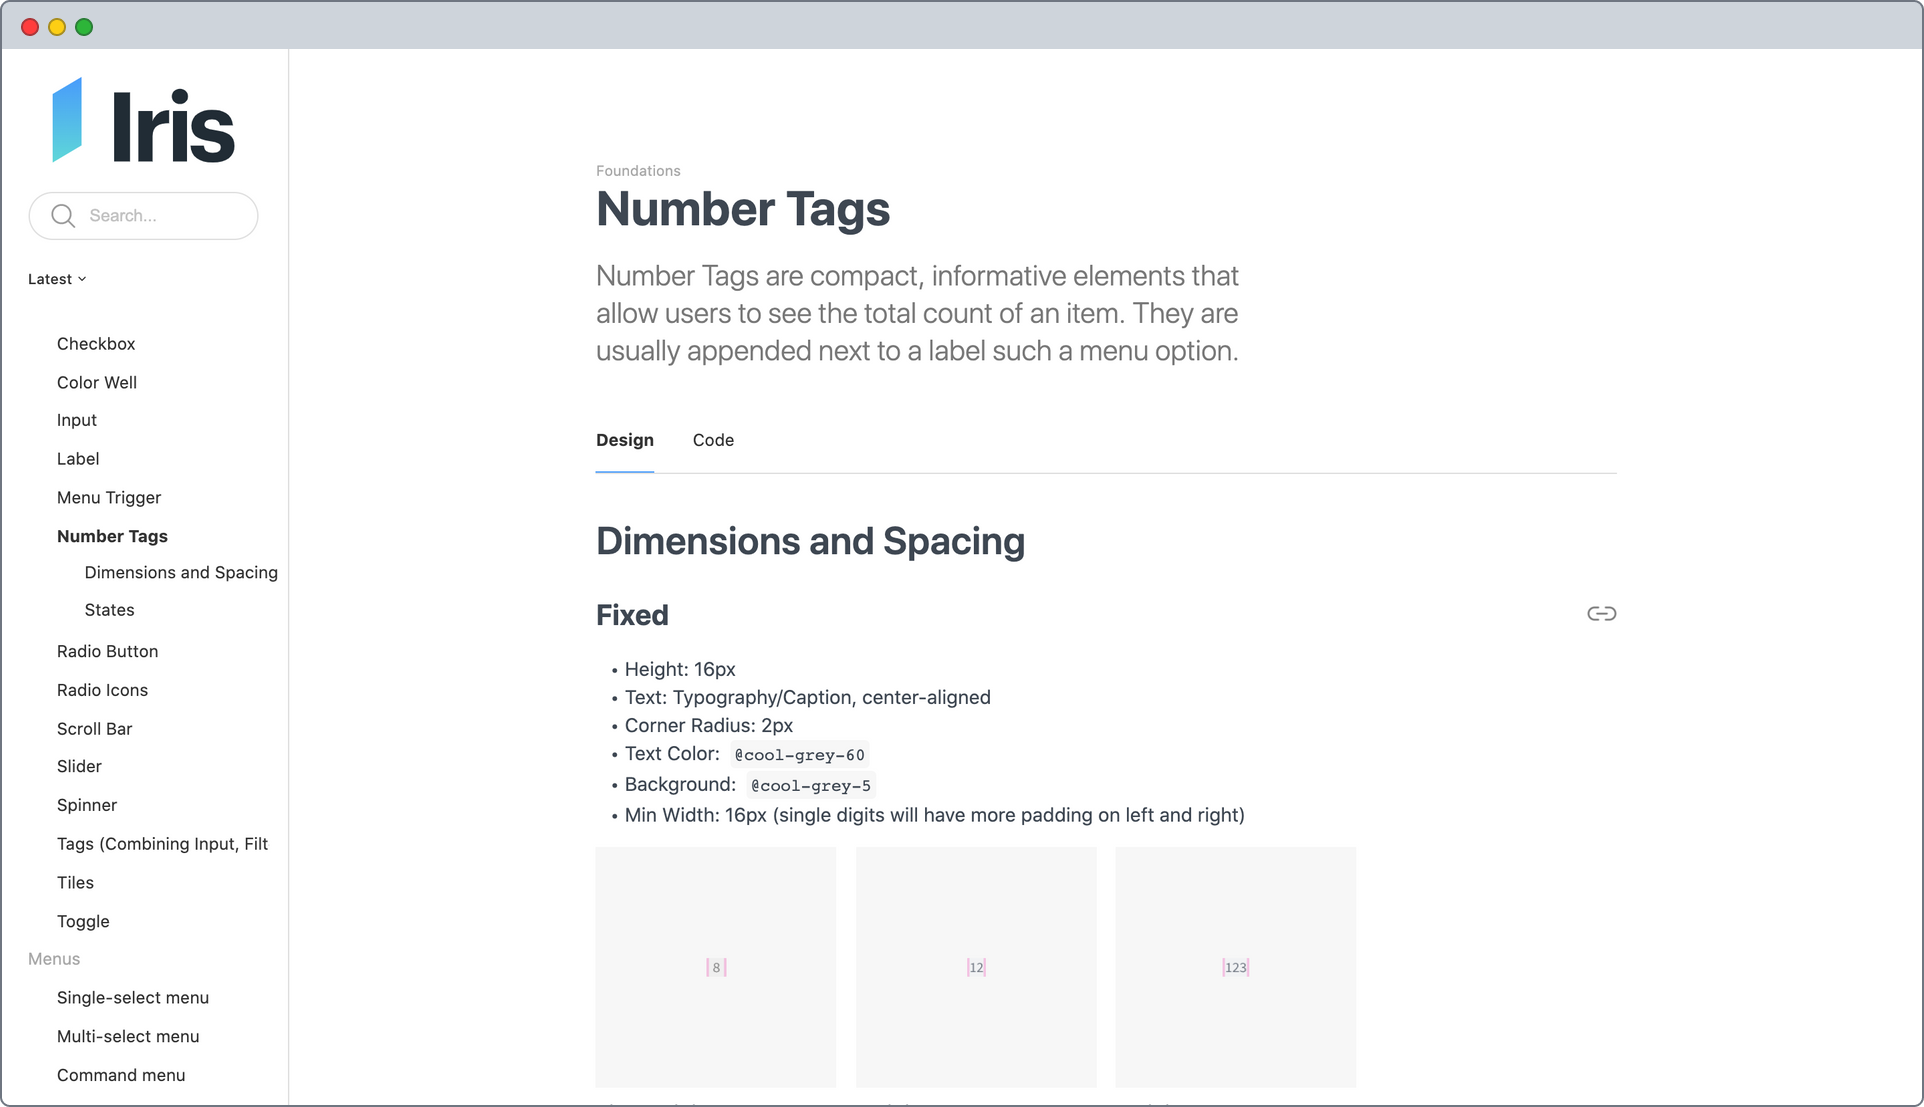Focus the Search input field
This screenshot has height=1107, width=1924.
click(160, 216)
